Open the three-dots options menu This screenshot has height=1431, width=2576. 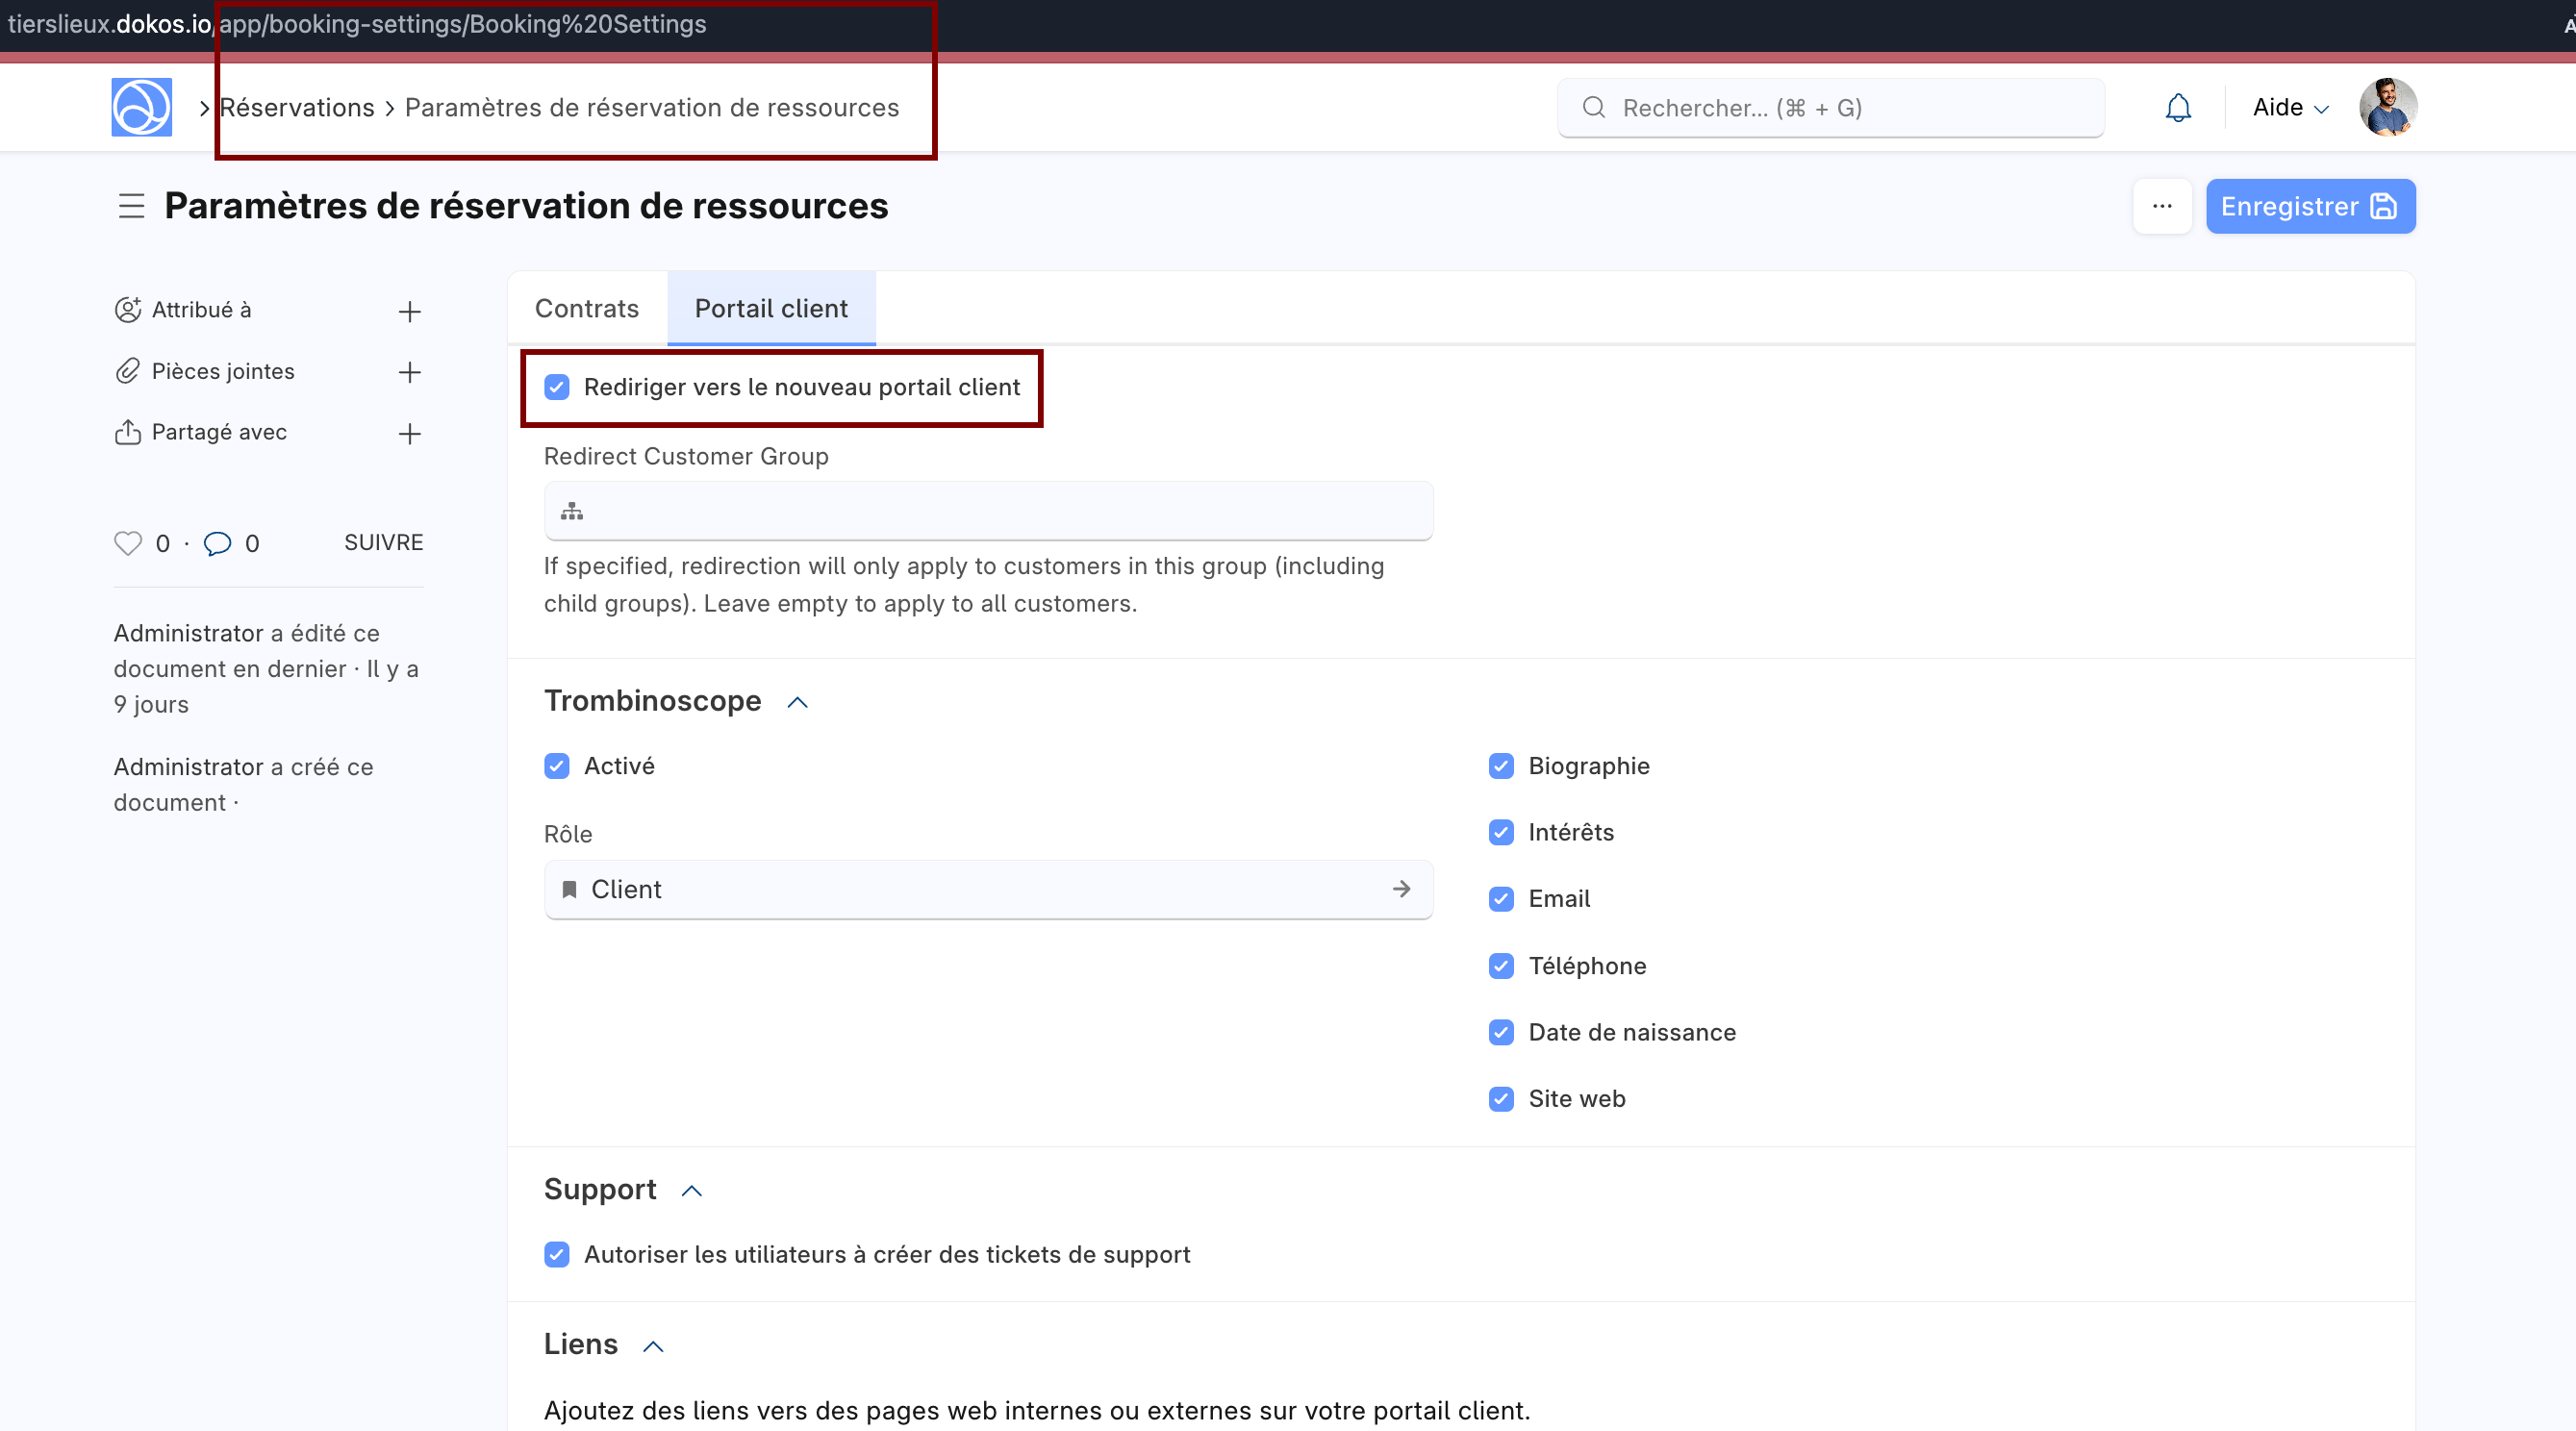coord(2162,206)
